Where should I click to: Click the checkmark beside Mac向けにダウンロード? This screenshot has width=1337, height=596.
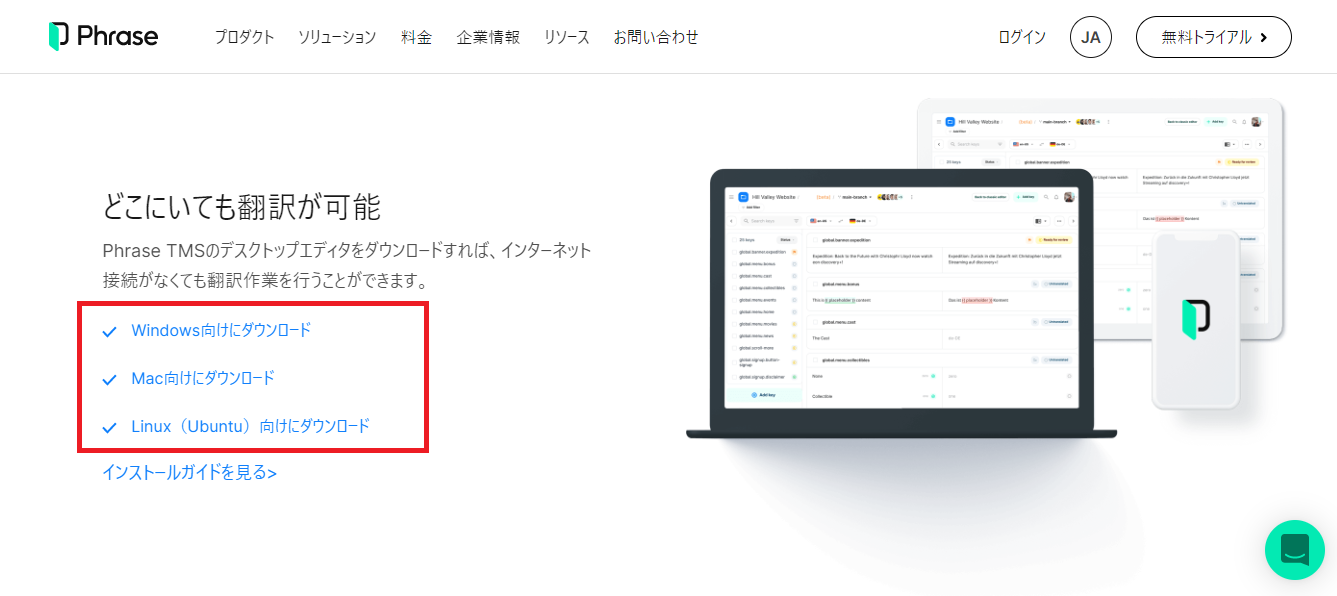[x=110, y=379]
